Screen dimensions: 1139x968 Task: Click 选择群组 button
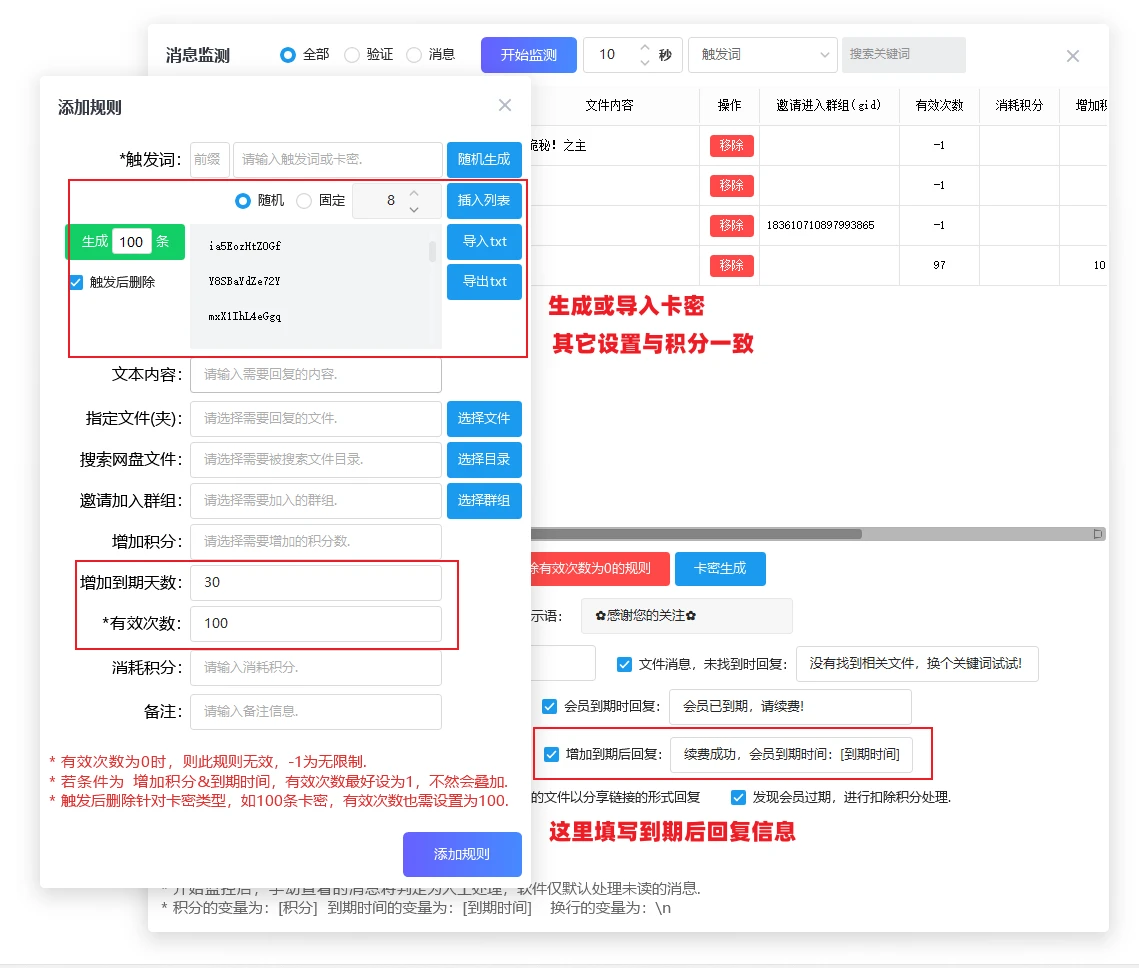click(484, 501)
